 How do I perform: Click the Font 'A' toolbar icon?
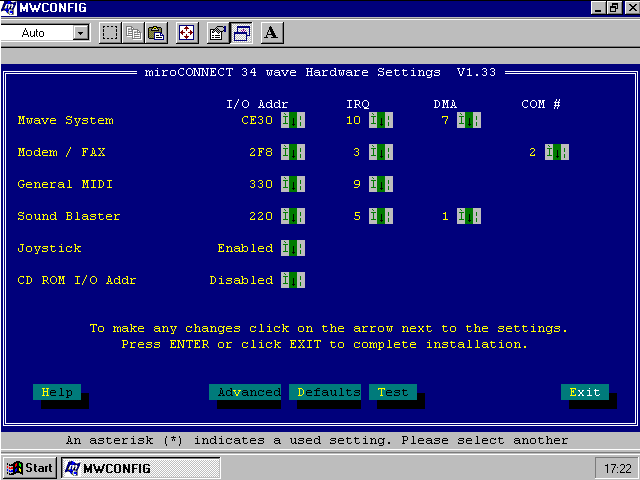272,33
